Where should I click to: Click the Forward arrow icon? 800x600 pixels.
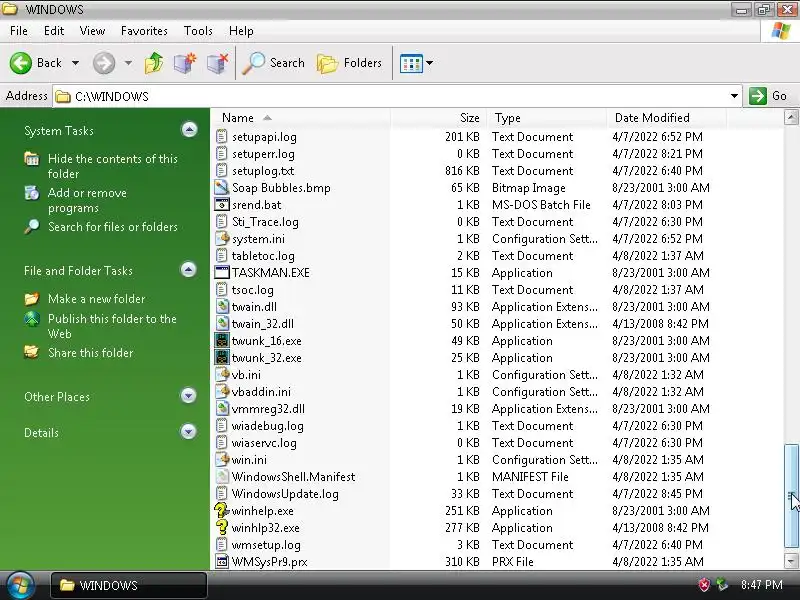[x=104, y=63]
